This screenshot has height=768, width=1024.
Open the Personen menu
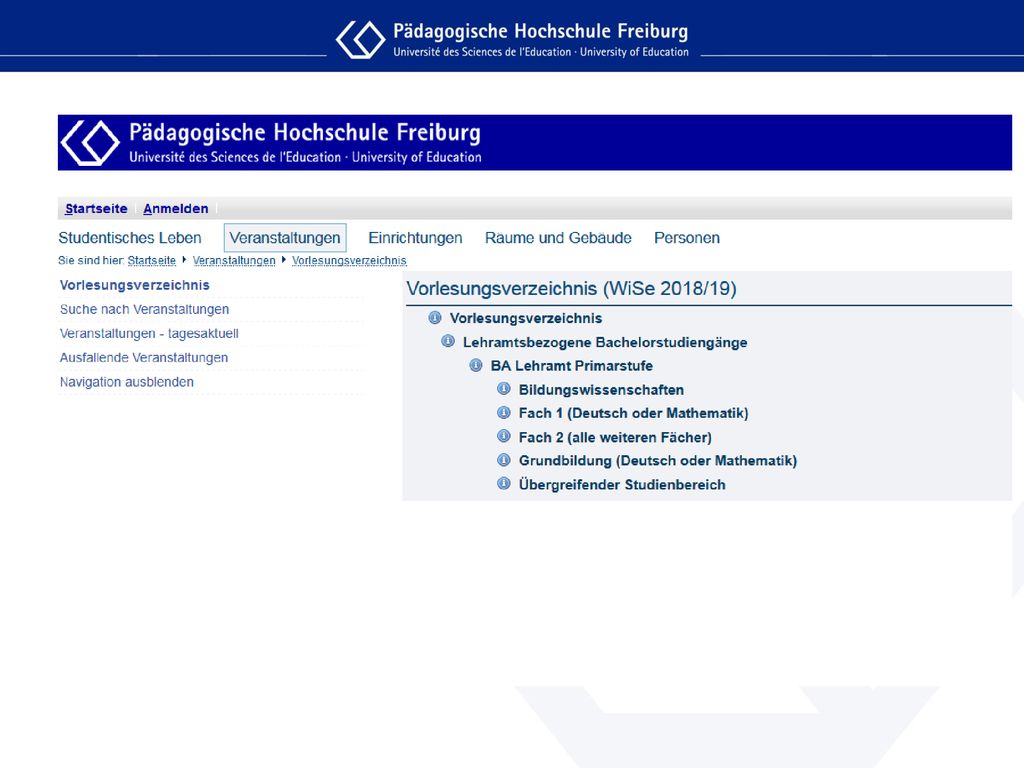point(687,238)
